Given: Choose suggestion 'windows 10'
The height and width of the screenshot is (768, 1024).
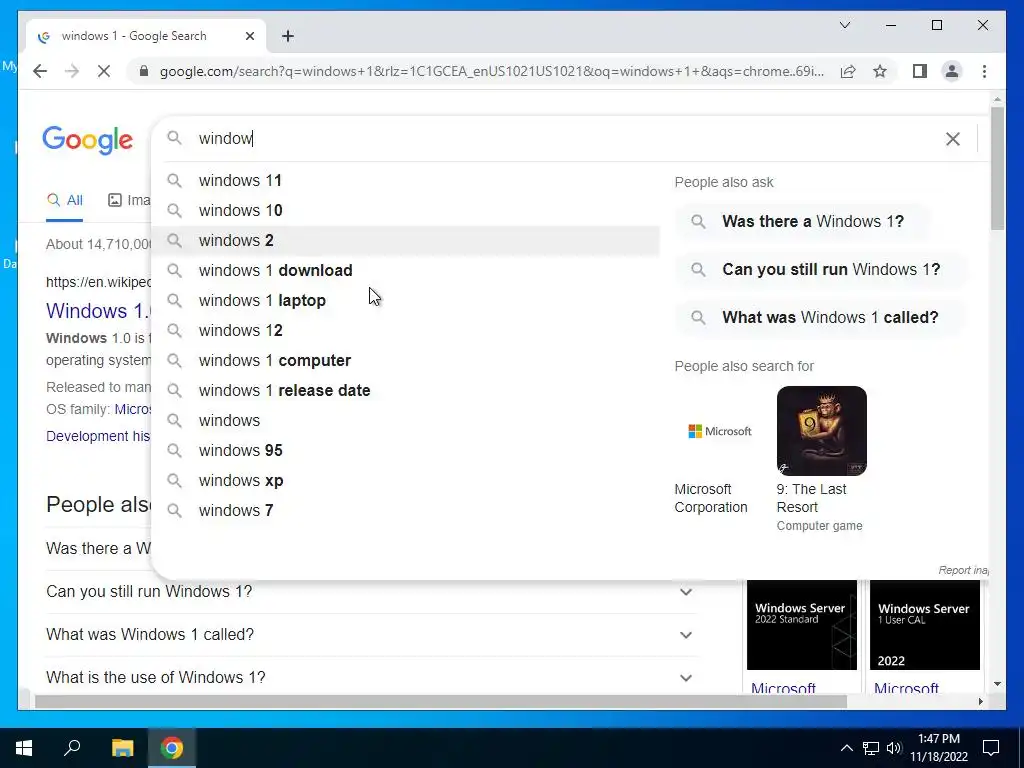Looking at the screenshot, I should (405, 210).
